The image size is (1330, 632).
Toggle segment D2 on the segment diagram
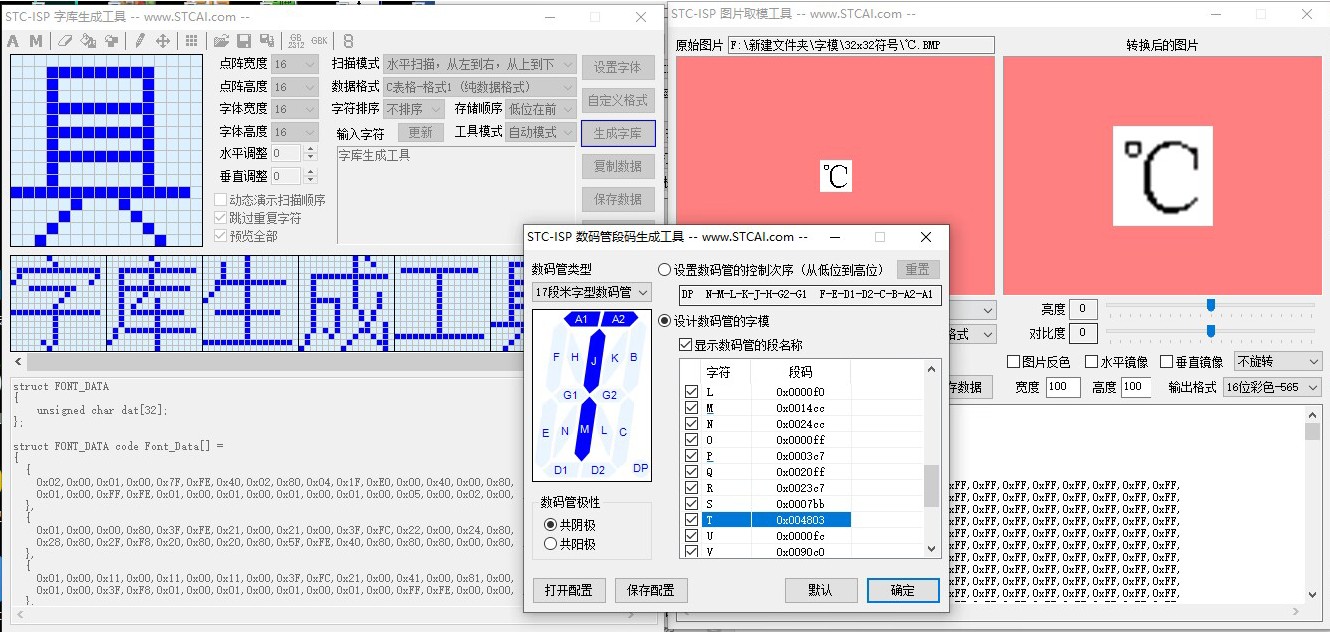(598, 470)
